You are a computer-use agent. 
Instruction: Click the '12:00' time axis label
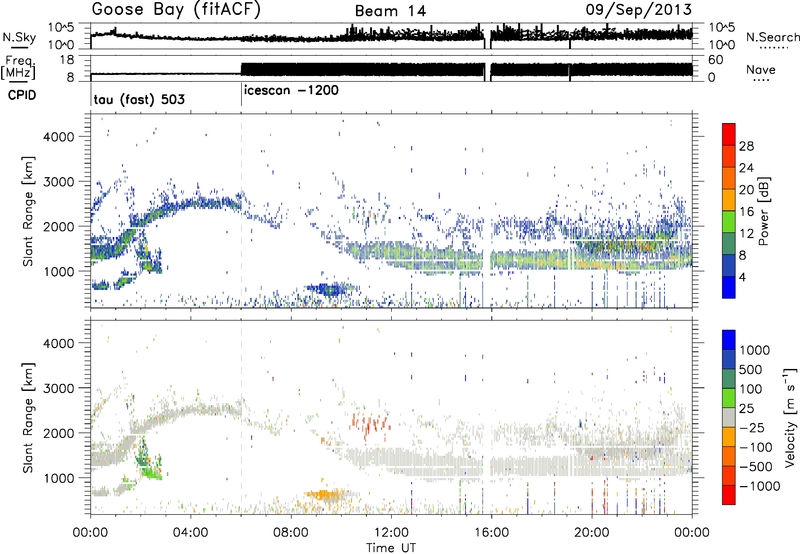391,533
